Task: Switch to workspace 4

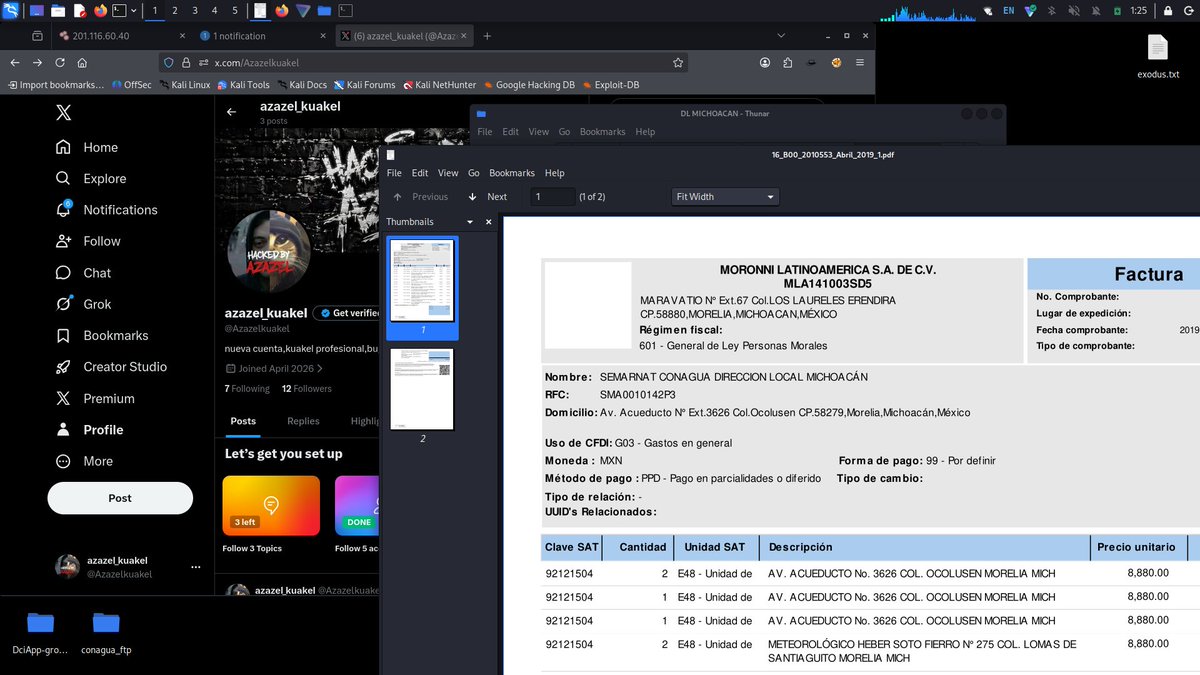Action: (x=214, y=11)
